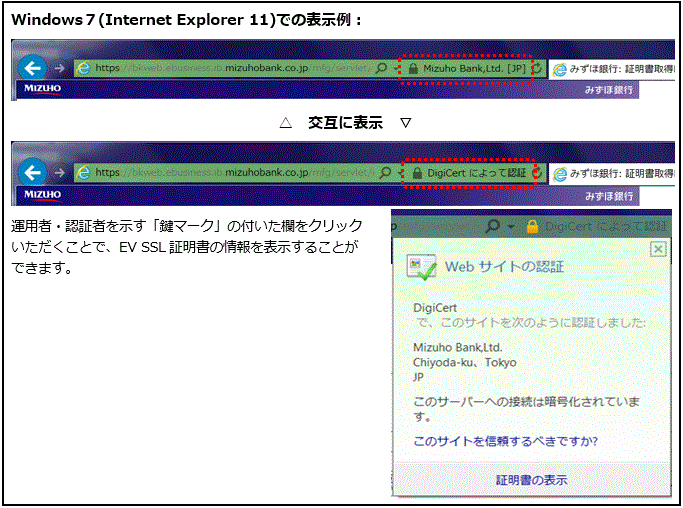Click the search magnifier left of Mizuho Bank,Ltd. [JP]
Image resolution: width=683 pixels, height=508 pixels.
[381, 68]
